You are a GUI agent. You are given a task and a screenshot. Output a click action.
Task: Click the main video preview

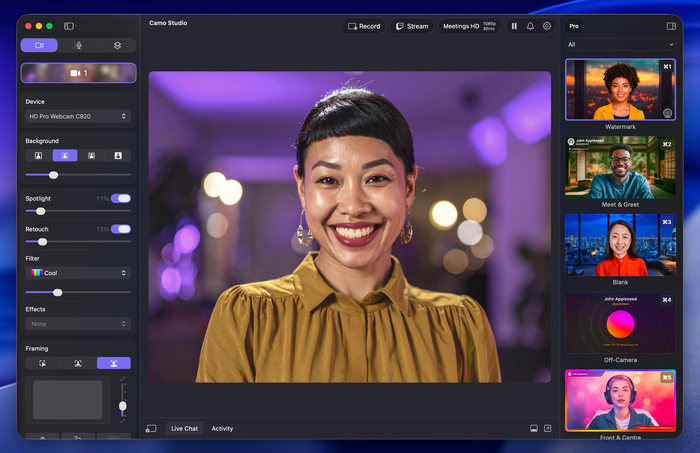350,227
